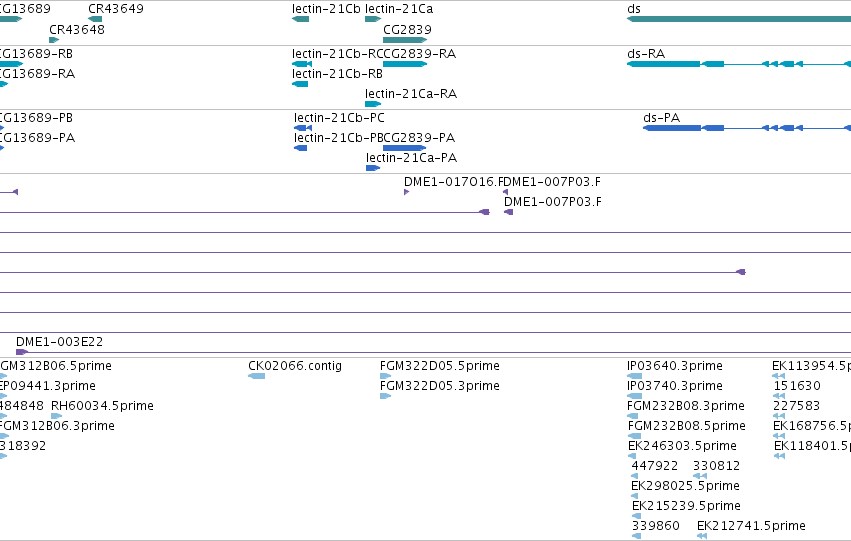The width and height of the screenshot is (851, 541).
Task: Open the EK246303.5prime EST label
Action: click(682, 446)
